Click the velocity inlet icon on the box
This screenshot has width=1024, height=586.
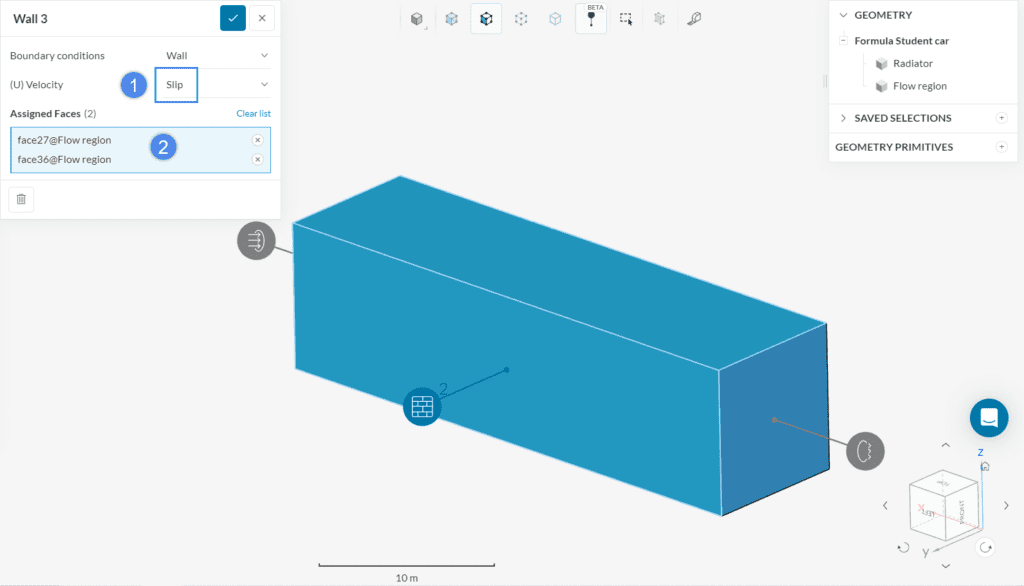pyautogui.click(x=257, y=240)
